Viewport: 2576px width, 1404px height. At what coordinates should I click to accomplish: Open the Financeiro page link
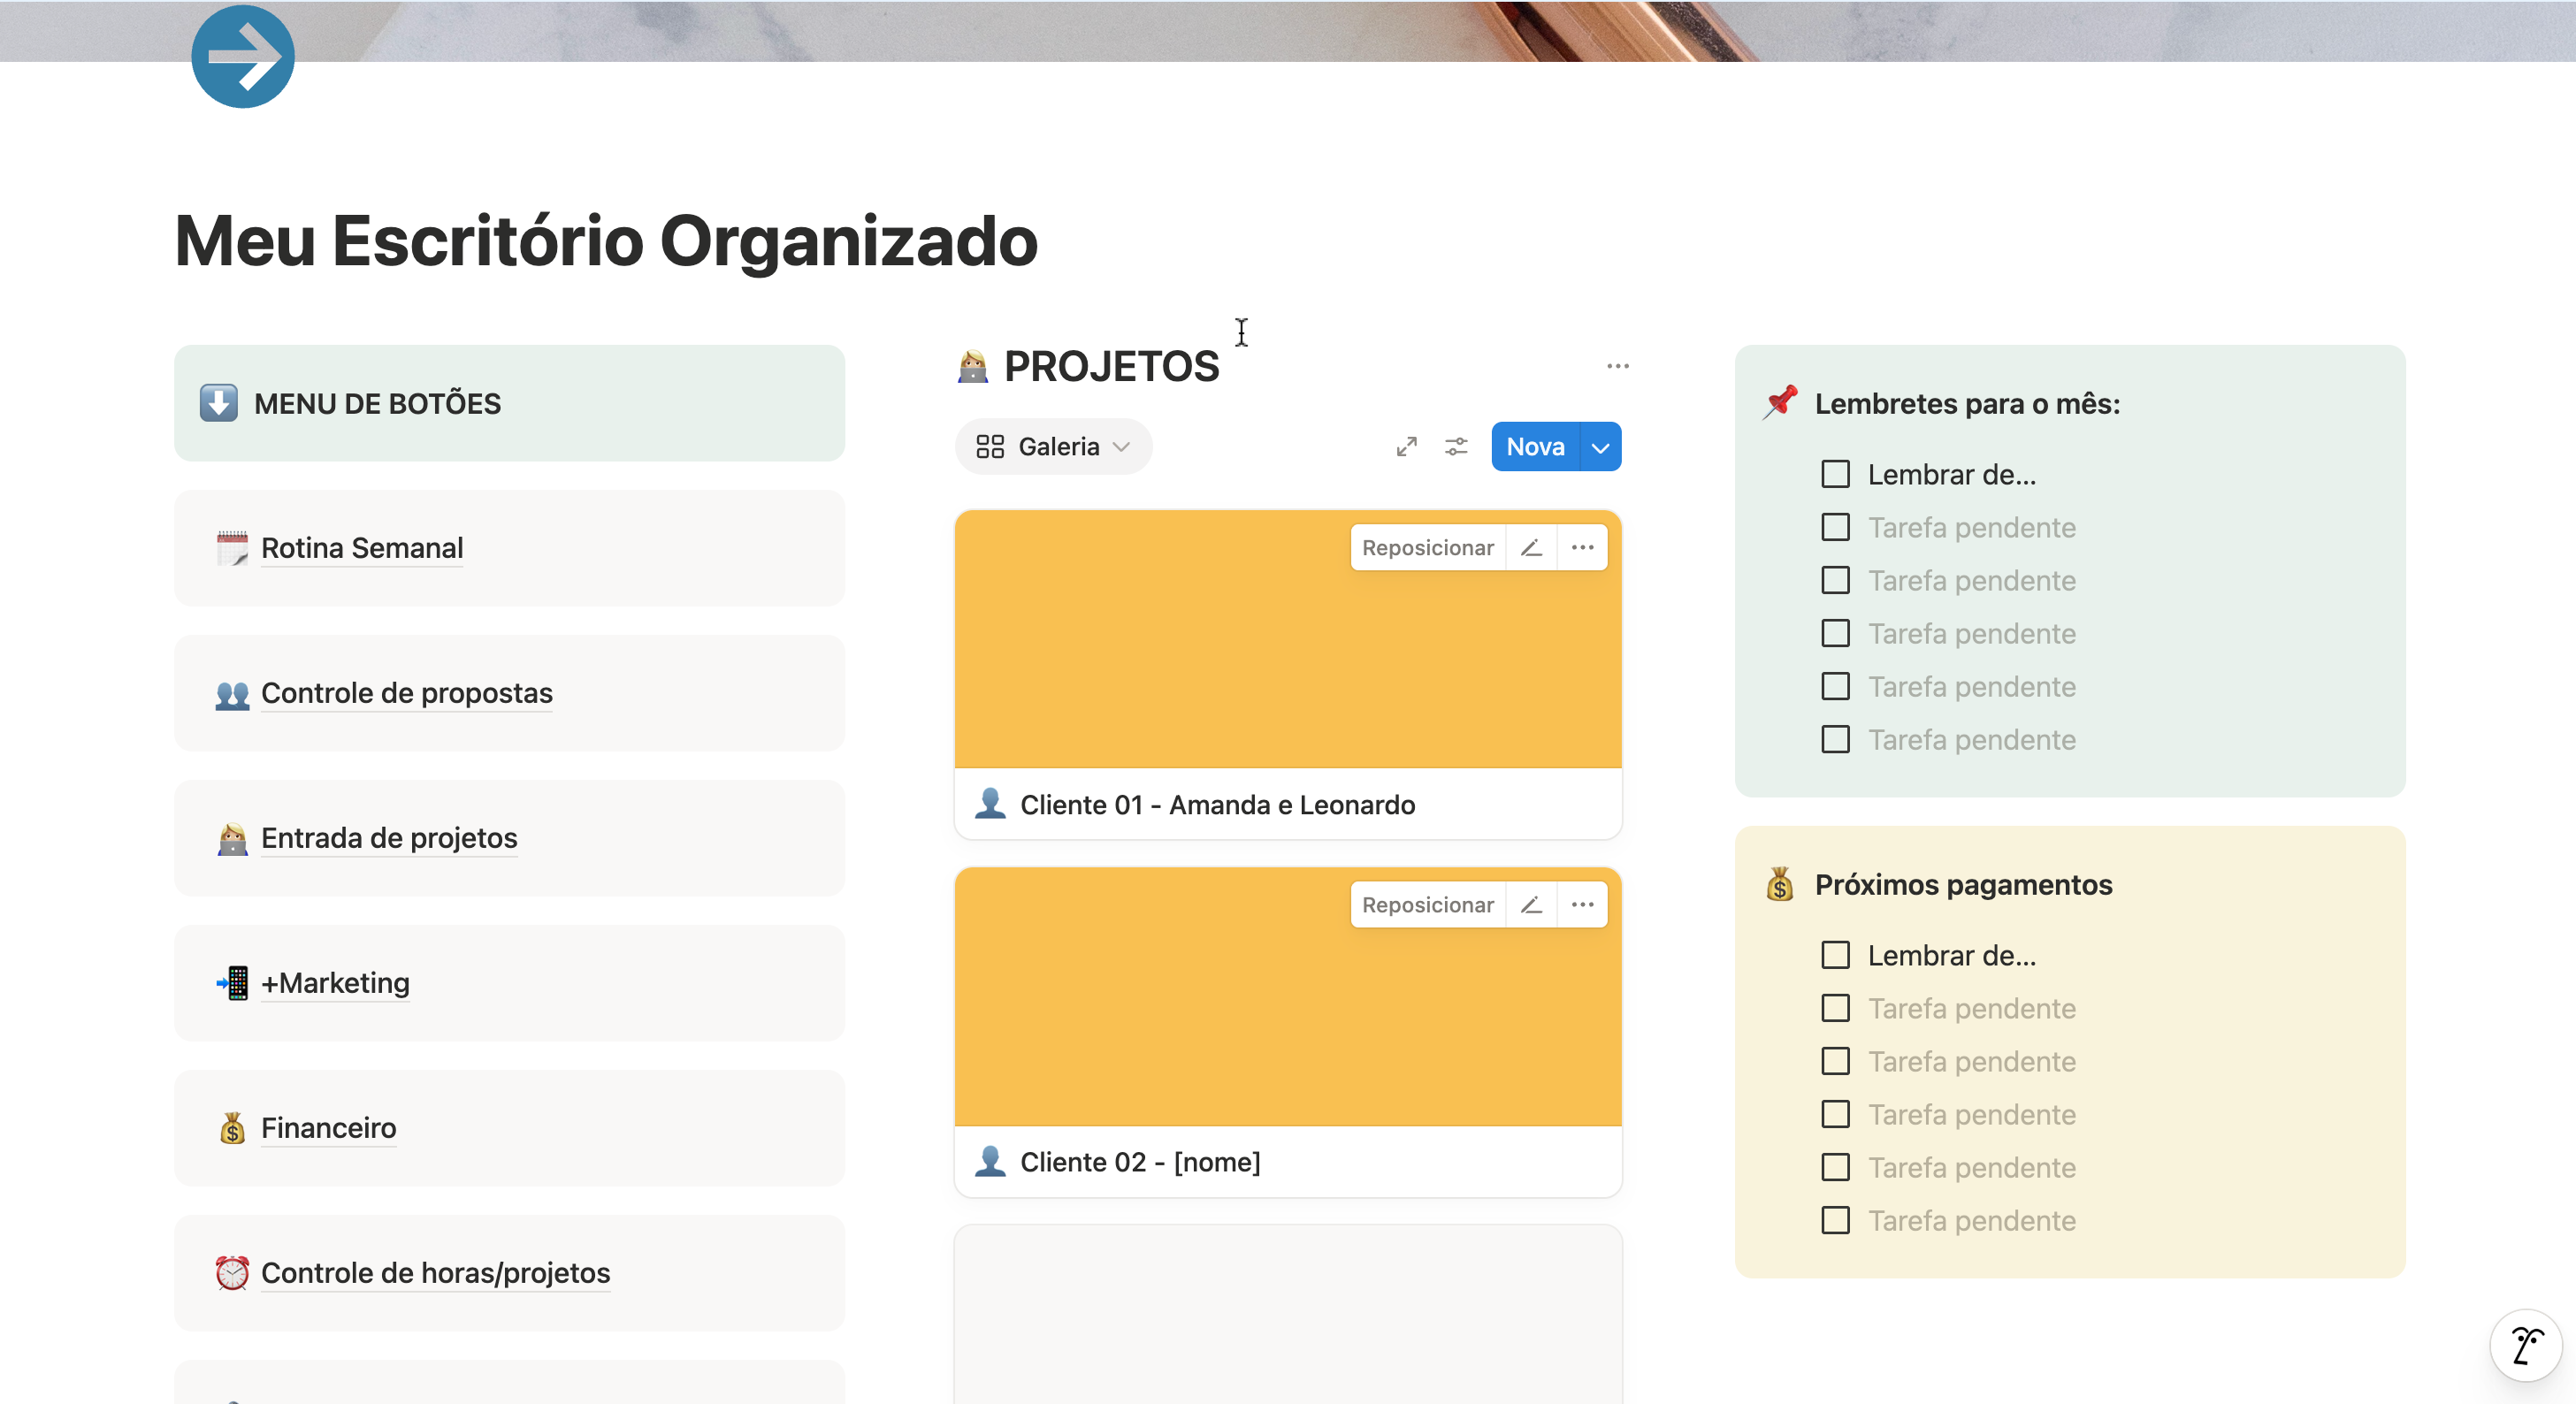coord(328,1128)
